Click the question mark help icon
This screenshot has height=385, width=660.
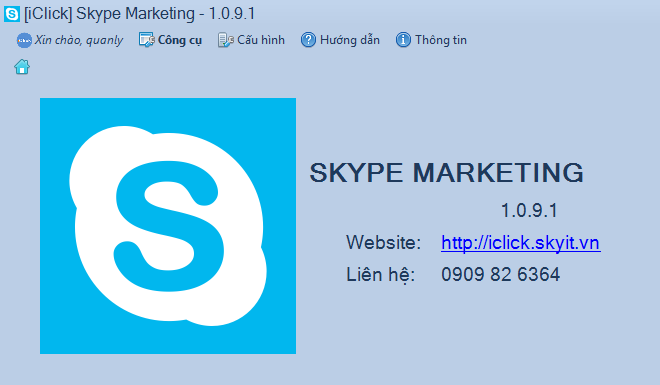tap(308, 40)
